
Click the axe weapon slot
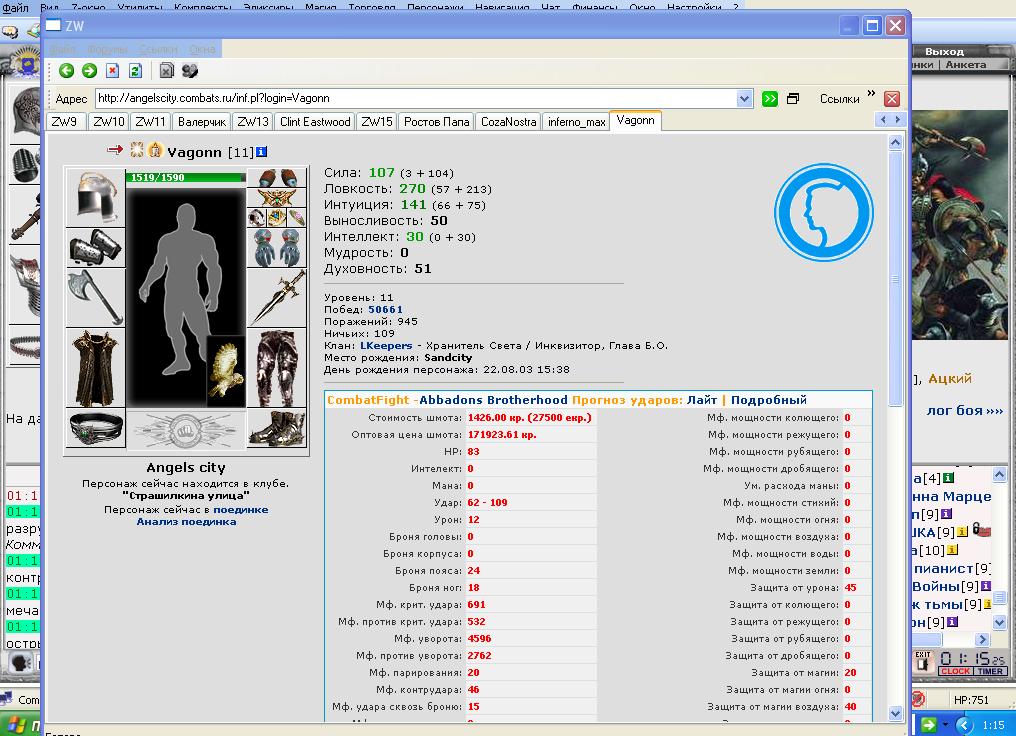95,297
